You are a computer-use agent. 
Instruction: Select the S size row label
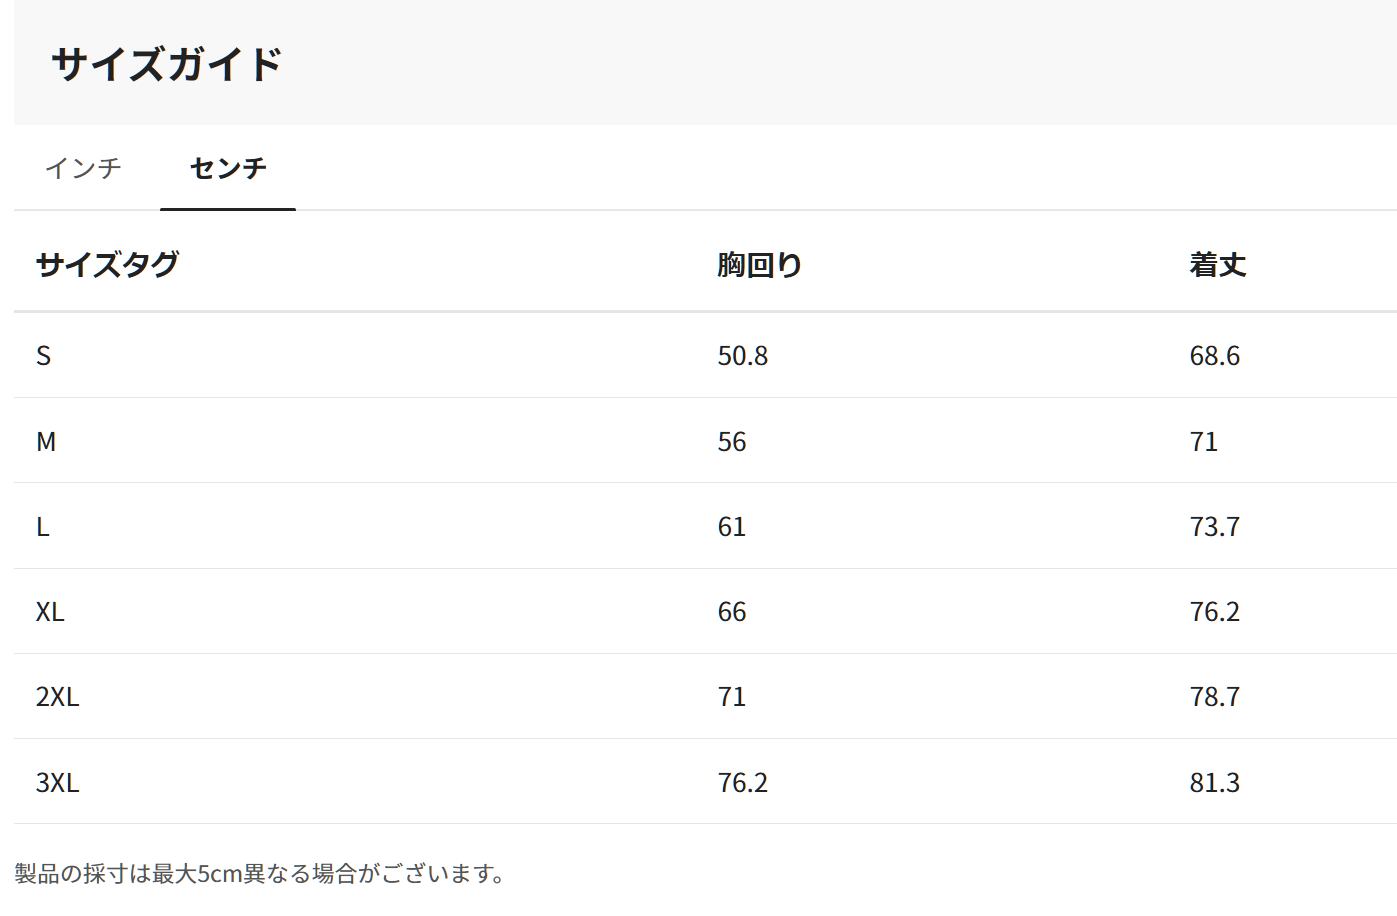pyautogui.click(x=43, y=356)
